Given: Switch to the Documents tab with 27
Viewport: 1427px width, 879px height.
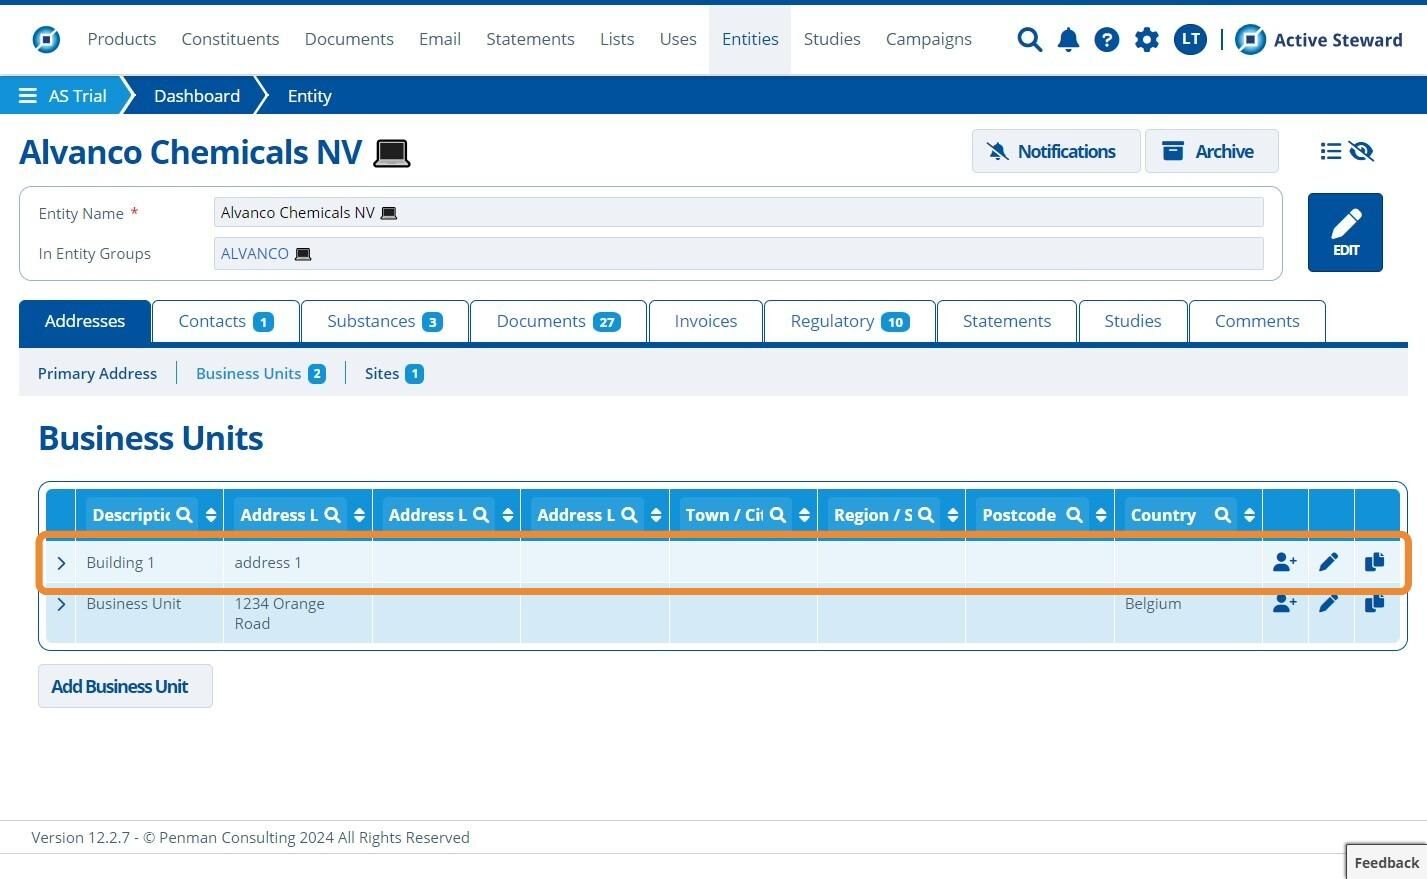Looking at the screenshot, I should click(558, 321).
